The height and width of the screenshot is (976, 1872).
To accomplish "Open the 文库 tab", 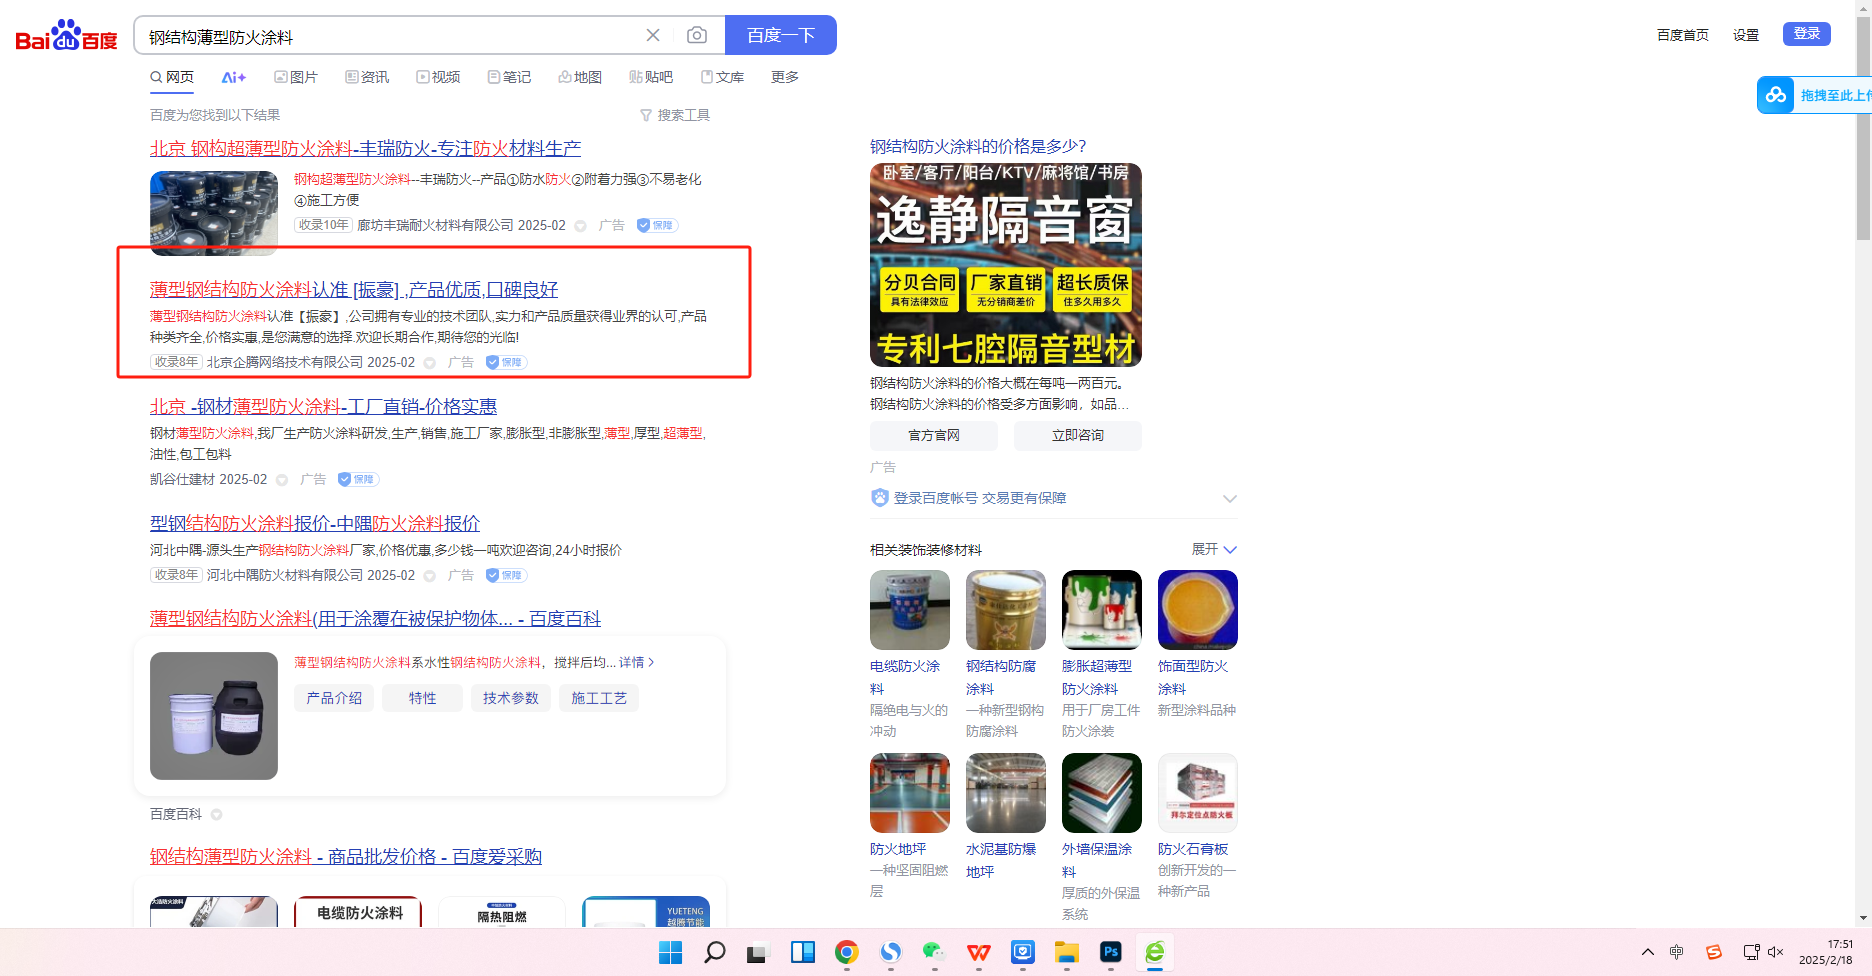I will coord(722,77).
